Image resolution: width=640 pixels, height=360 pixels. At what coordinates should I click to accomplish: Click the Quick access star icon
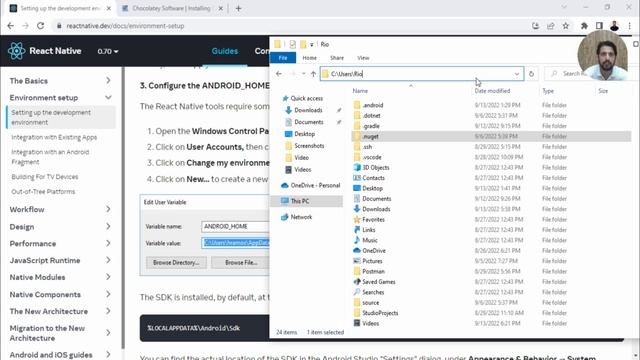[x=285, y=98]
